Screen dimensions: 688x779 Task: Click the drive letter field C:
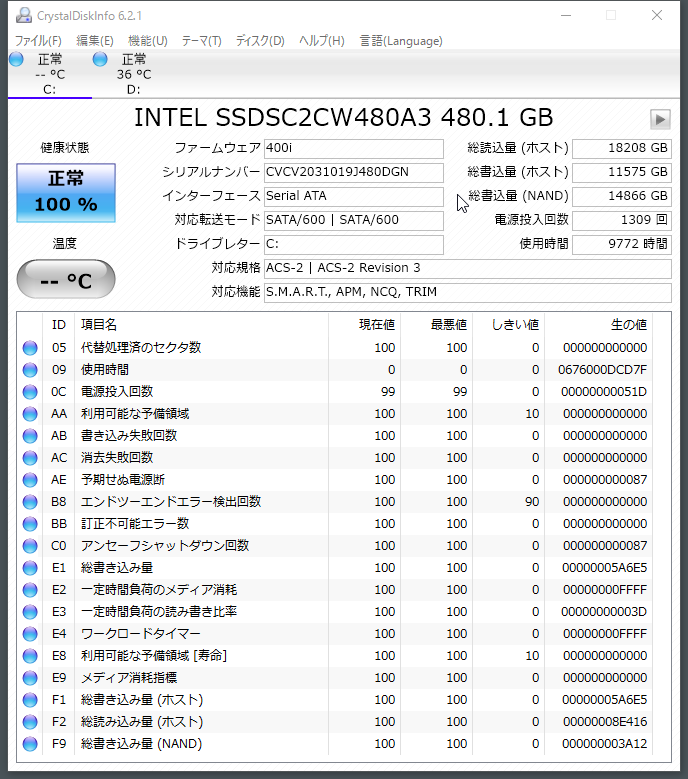[354, 244]
